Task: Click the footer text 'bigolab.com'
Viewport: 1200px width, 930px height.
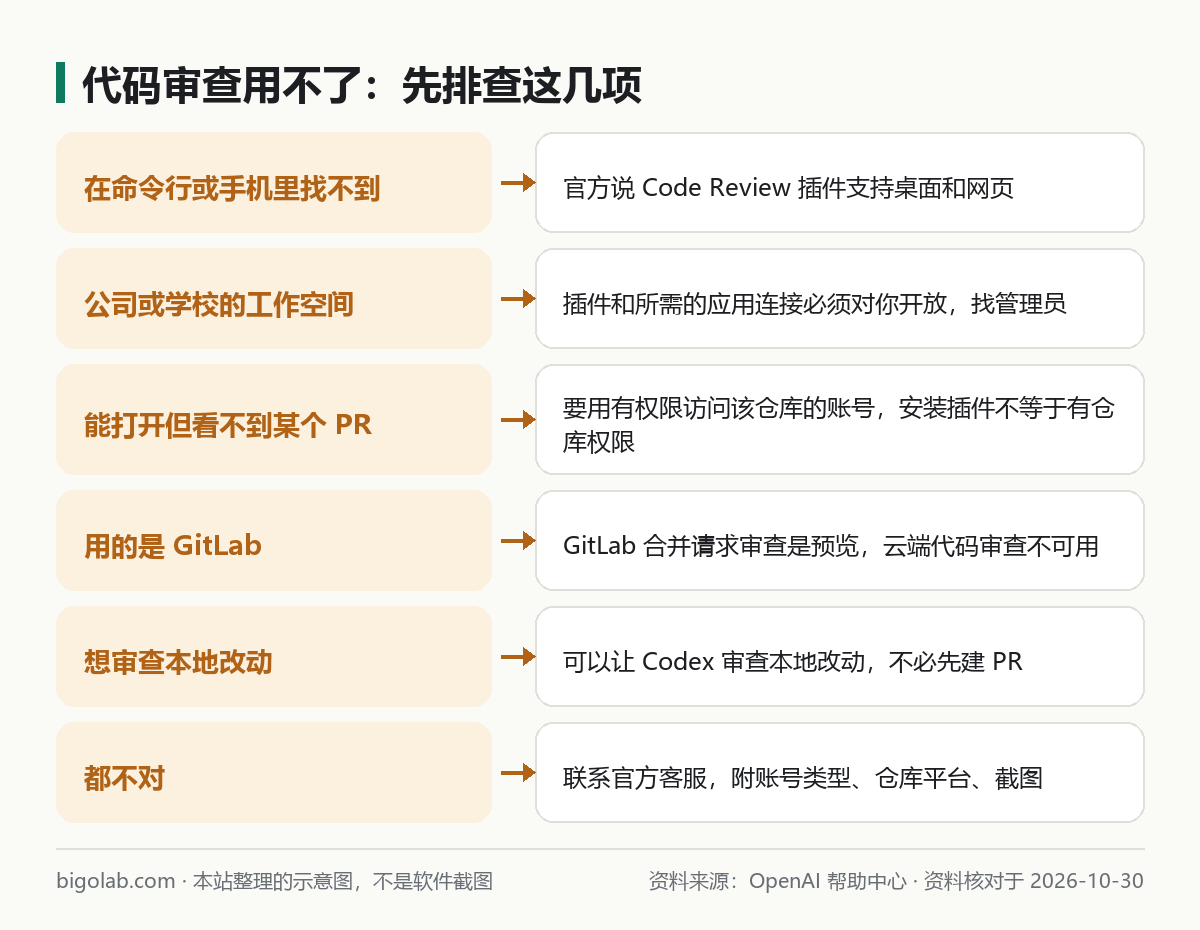Action: click(x=116, y=881)
